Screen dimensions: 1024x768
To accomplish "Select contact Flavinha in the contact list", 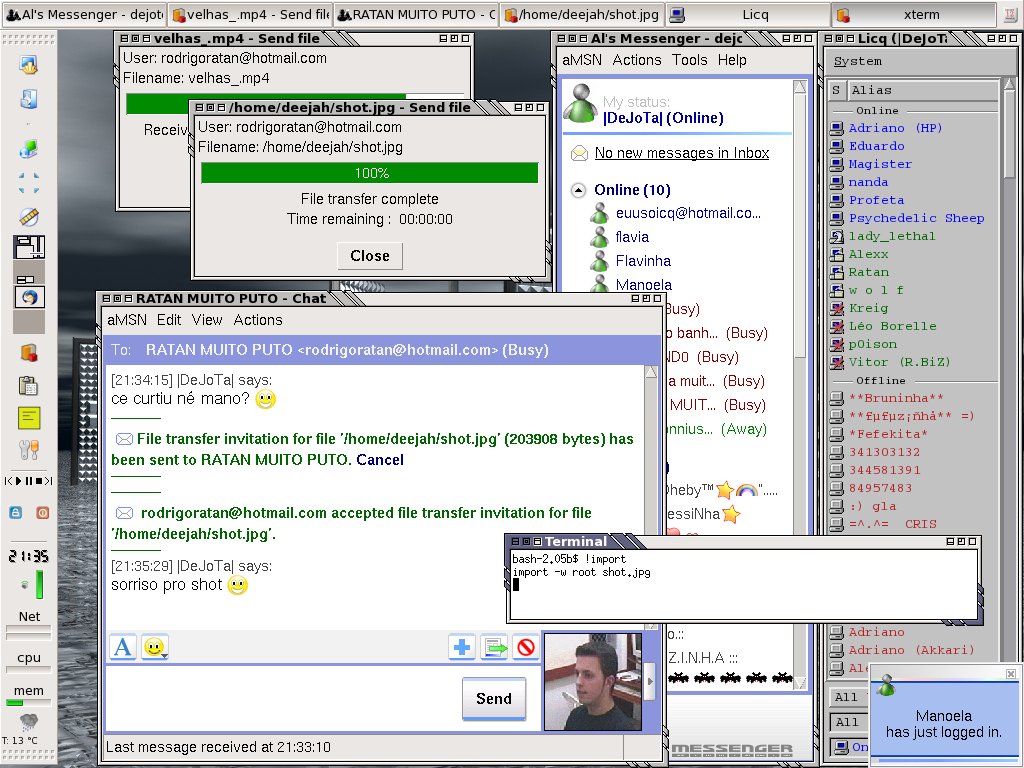I will [643, 261].
